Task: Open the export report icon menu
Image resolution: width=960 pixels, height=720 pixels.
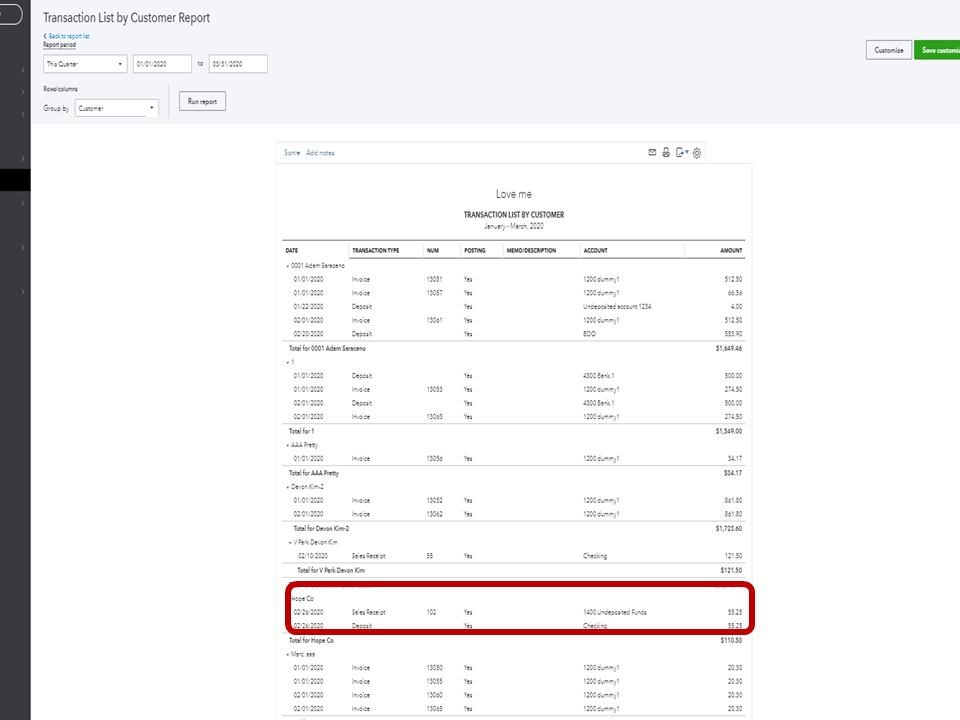Action: [x=682, y=152]
